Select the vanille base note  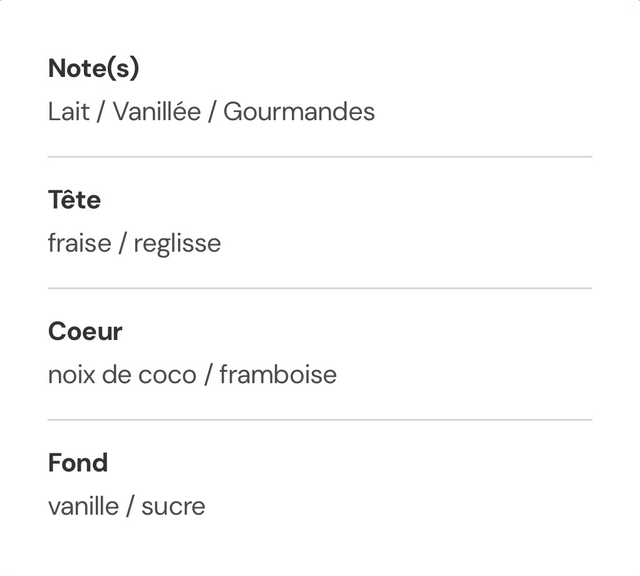click(x=81, y=506)
